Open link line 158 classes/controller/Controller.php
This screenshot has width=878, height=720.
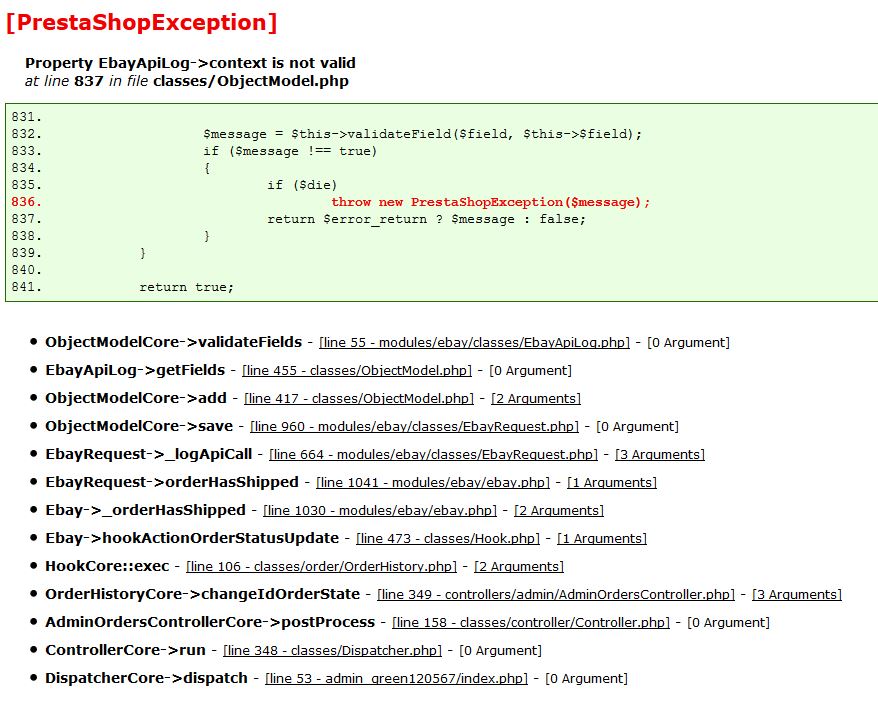pyautogui.click(x=531, y=623)
